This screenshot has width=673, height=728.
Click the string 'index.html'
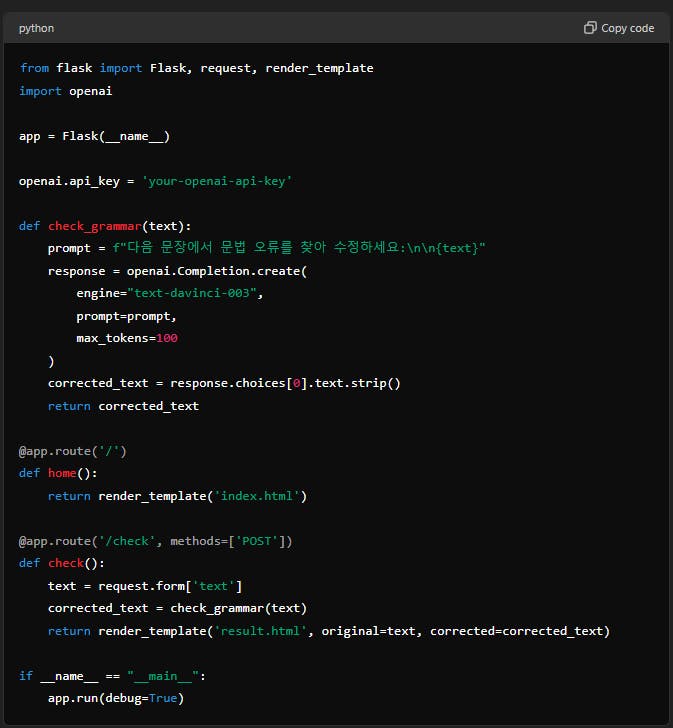[x=257, y=496]
